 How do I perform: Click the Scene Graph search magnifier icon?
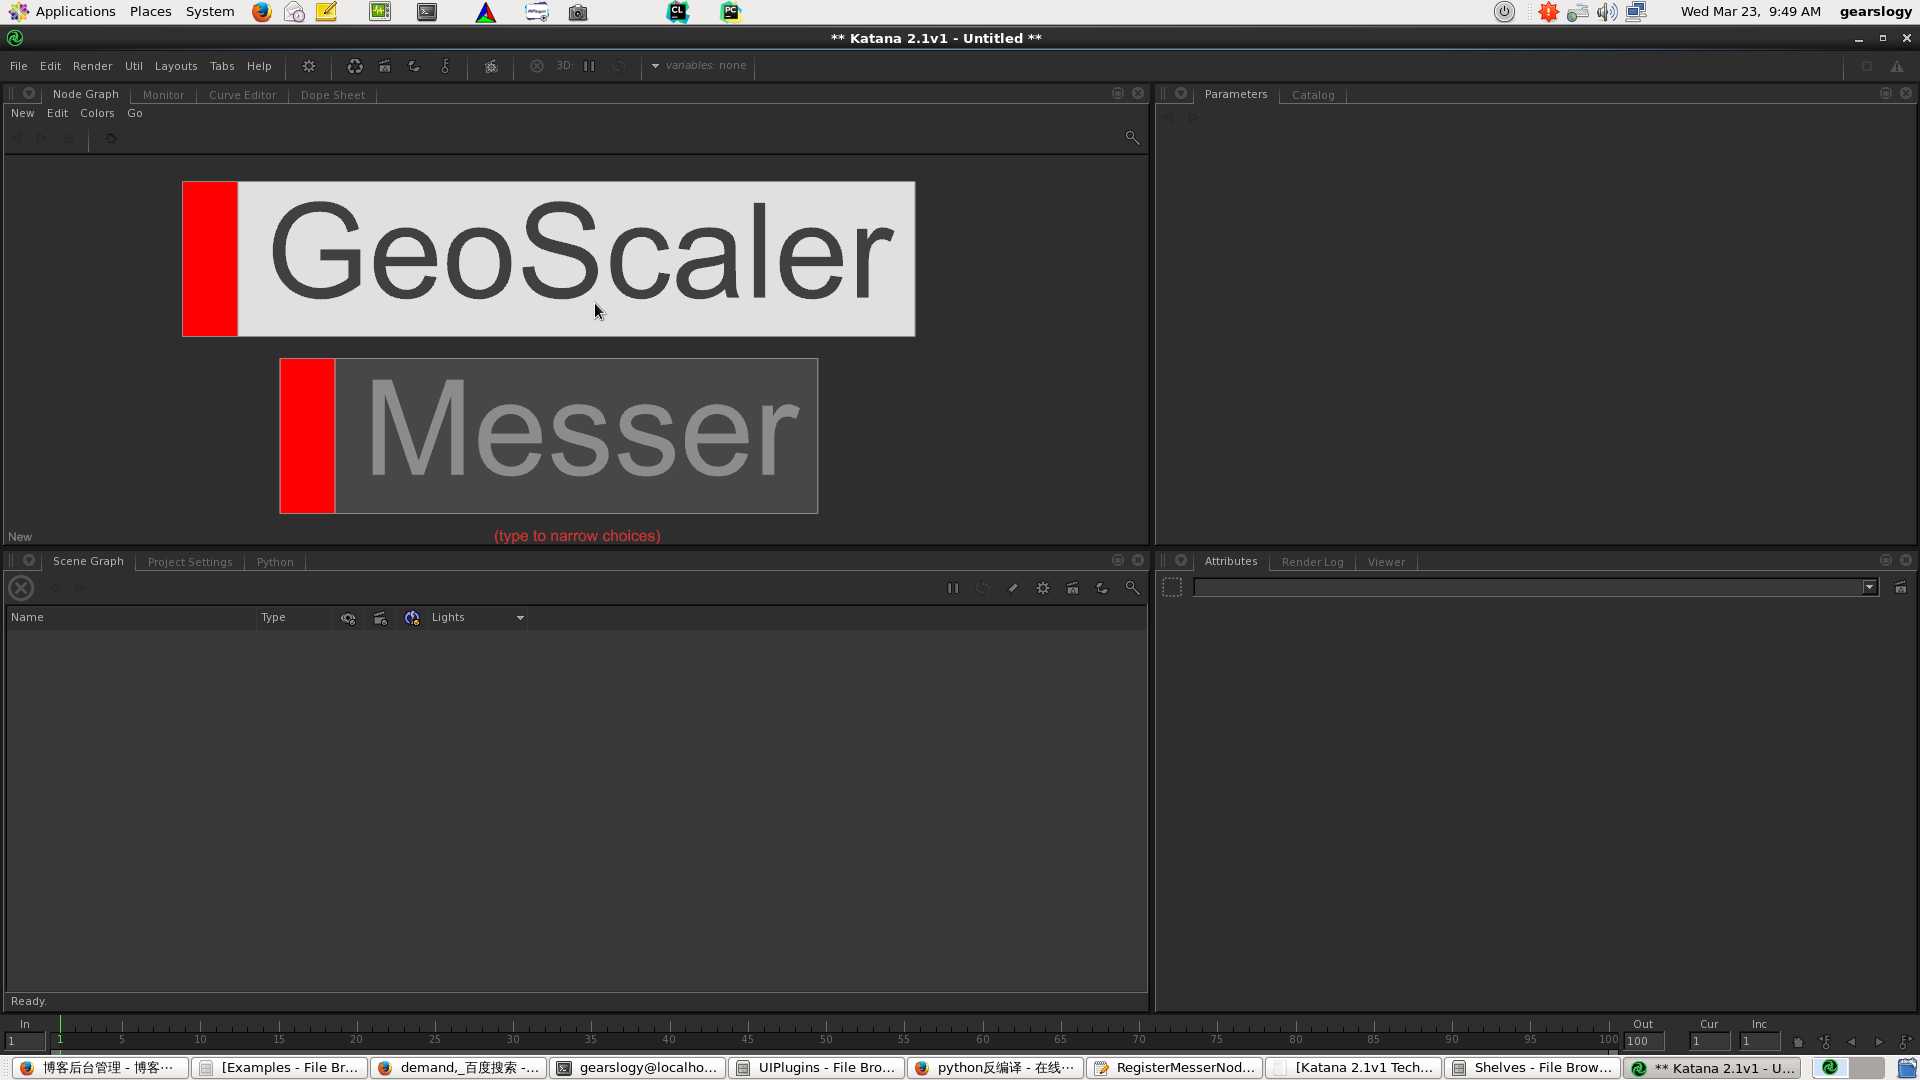(1132, 588)
